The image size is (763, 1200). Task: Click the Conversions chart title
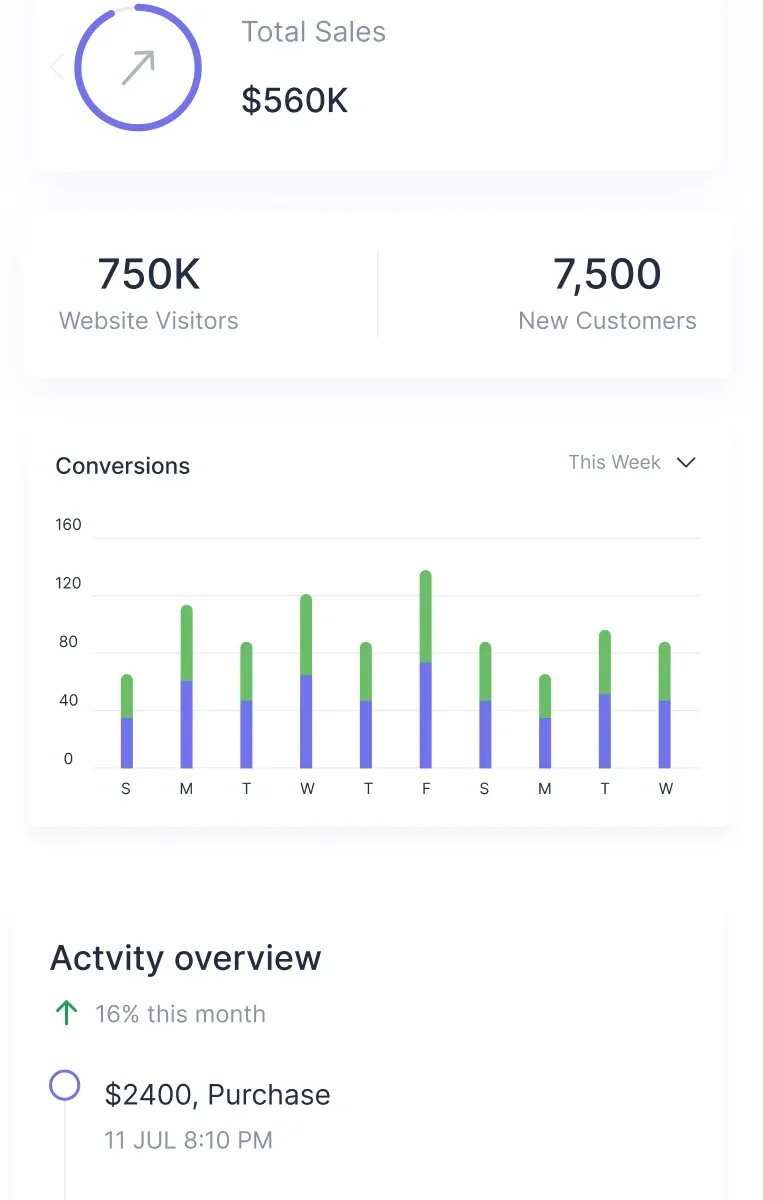(122, 466)
